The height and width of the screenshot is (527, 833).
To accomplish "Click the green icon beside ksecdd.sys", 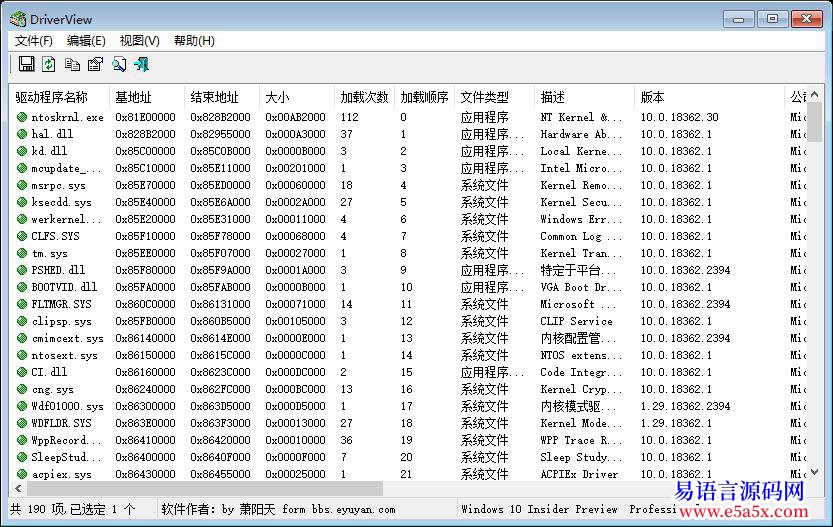I will [22, 202].
